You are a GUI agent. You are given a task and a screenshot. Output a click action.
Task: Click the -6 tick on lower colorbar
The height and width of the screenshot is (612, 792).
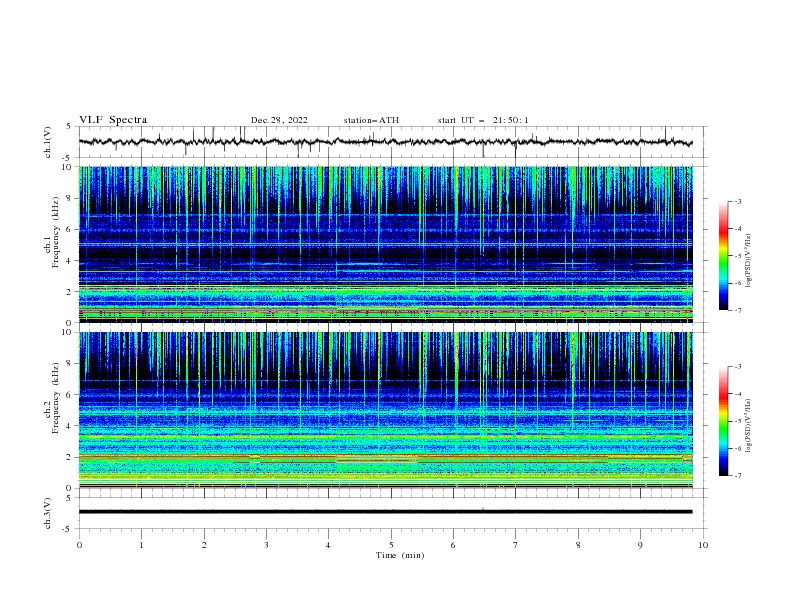(738, 448)
